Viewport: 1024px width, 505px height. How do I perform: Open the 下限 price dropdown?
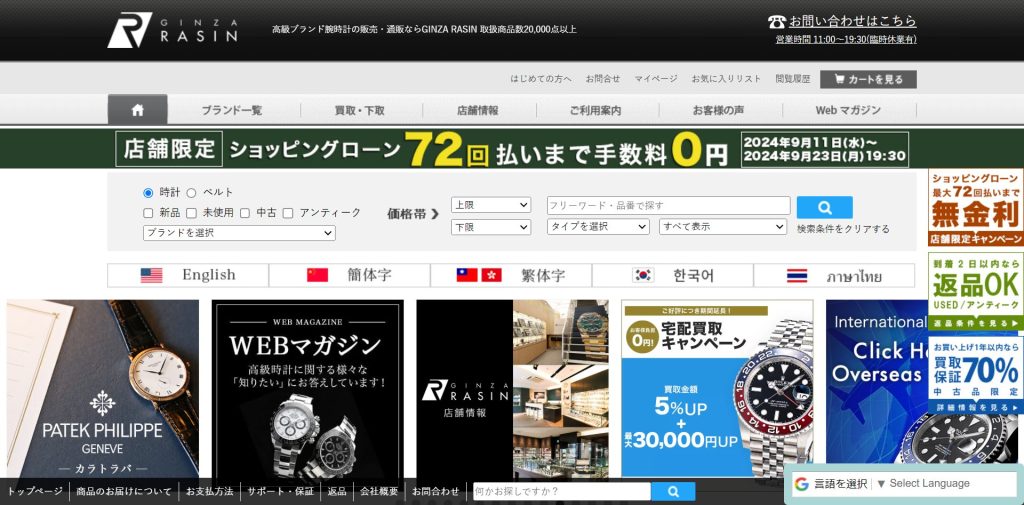click(x=491, y=227)
